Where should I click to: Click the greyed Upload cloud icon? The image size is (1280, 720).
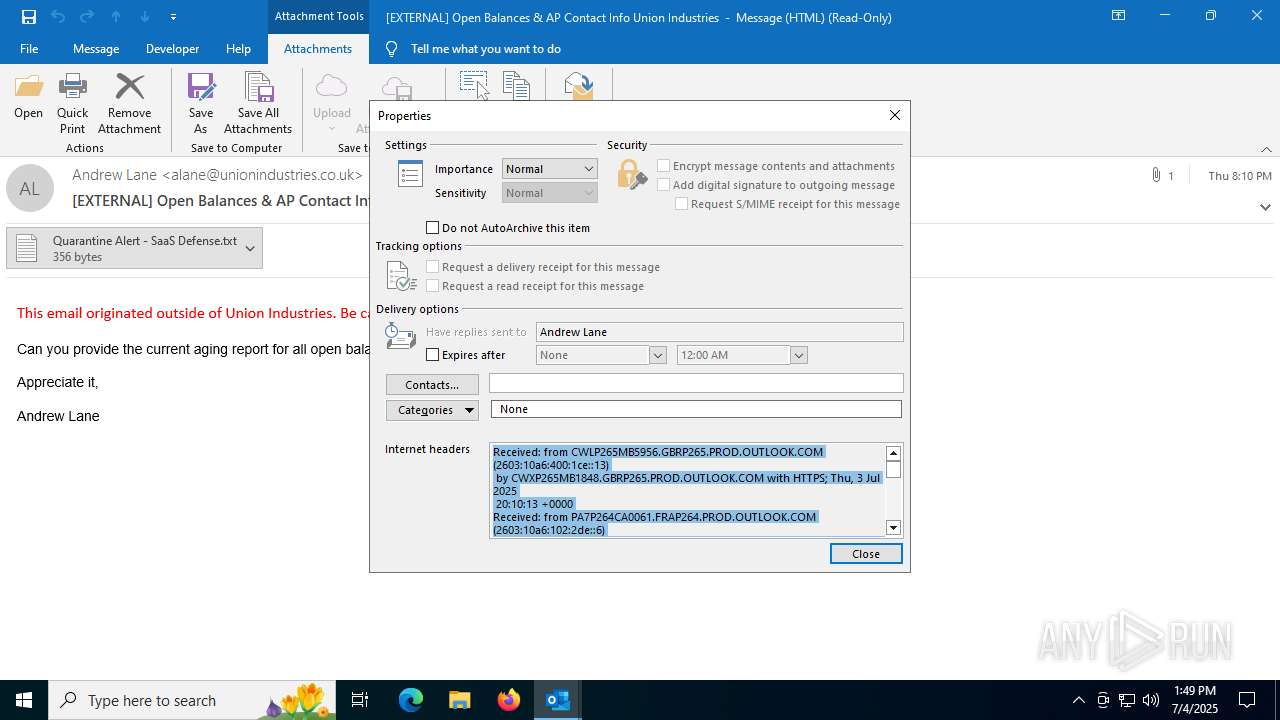331,87
